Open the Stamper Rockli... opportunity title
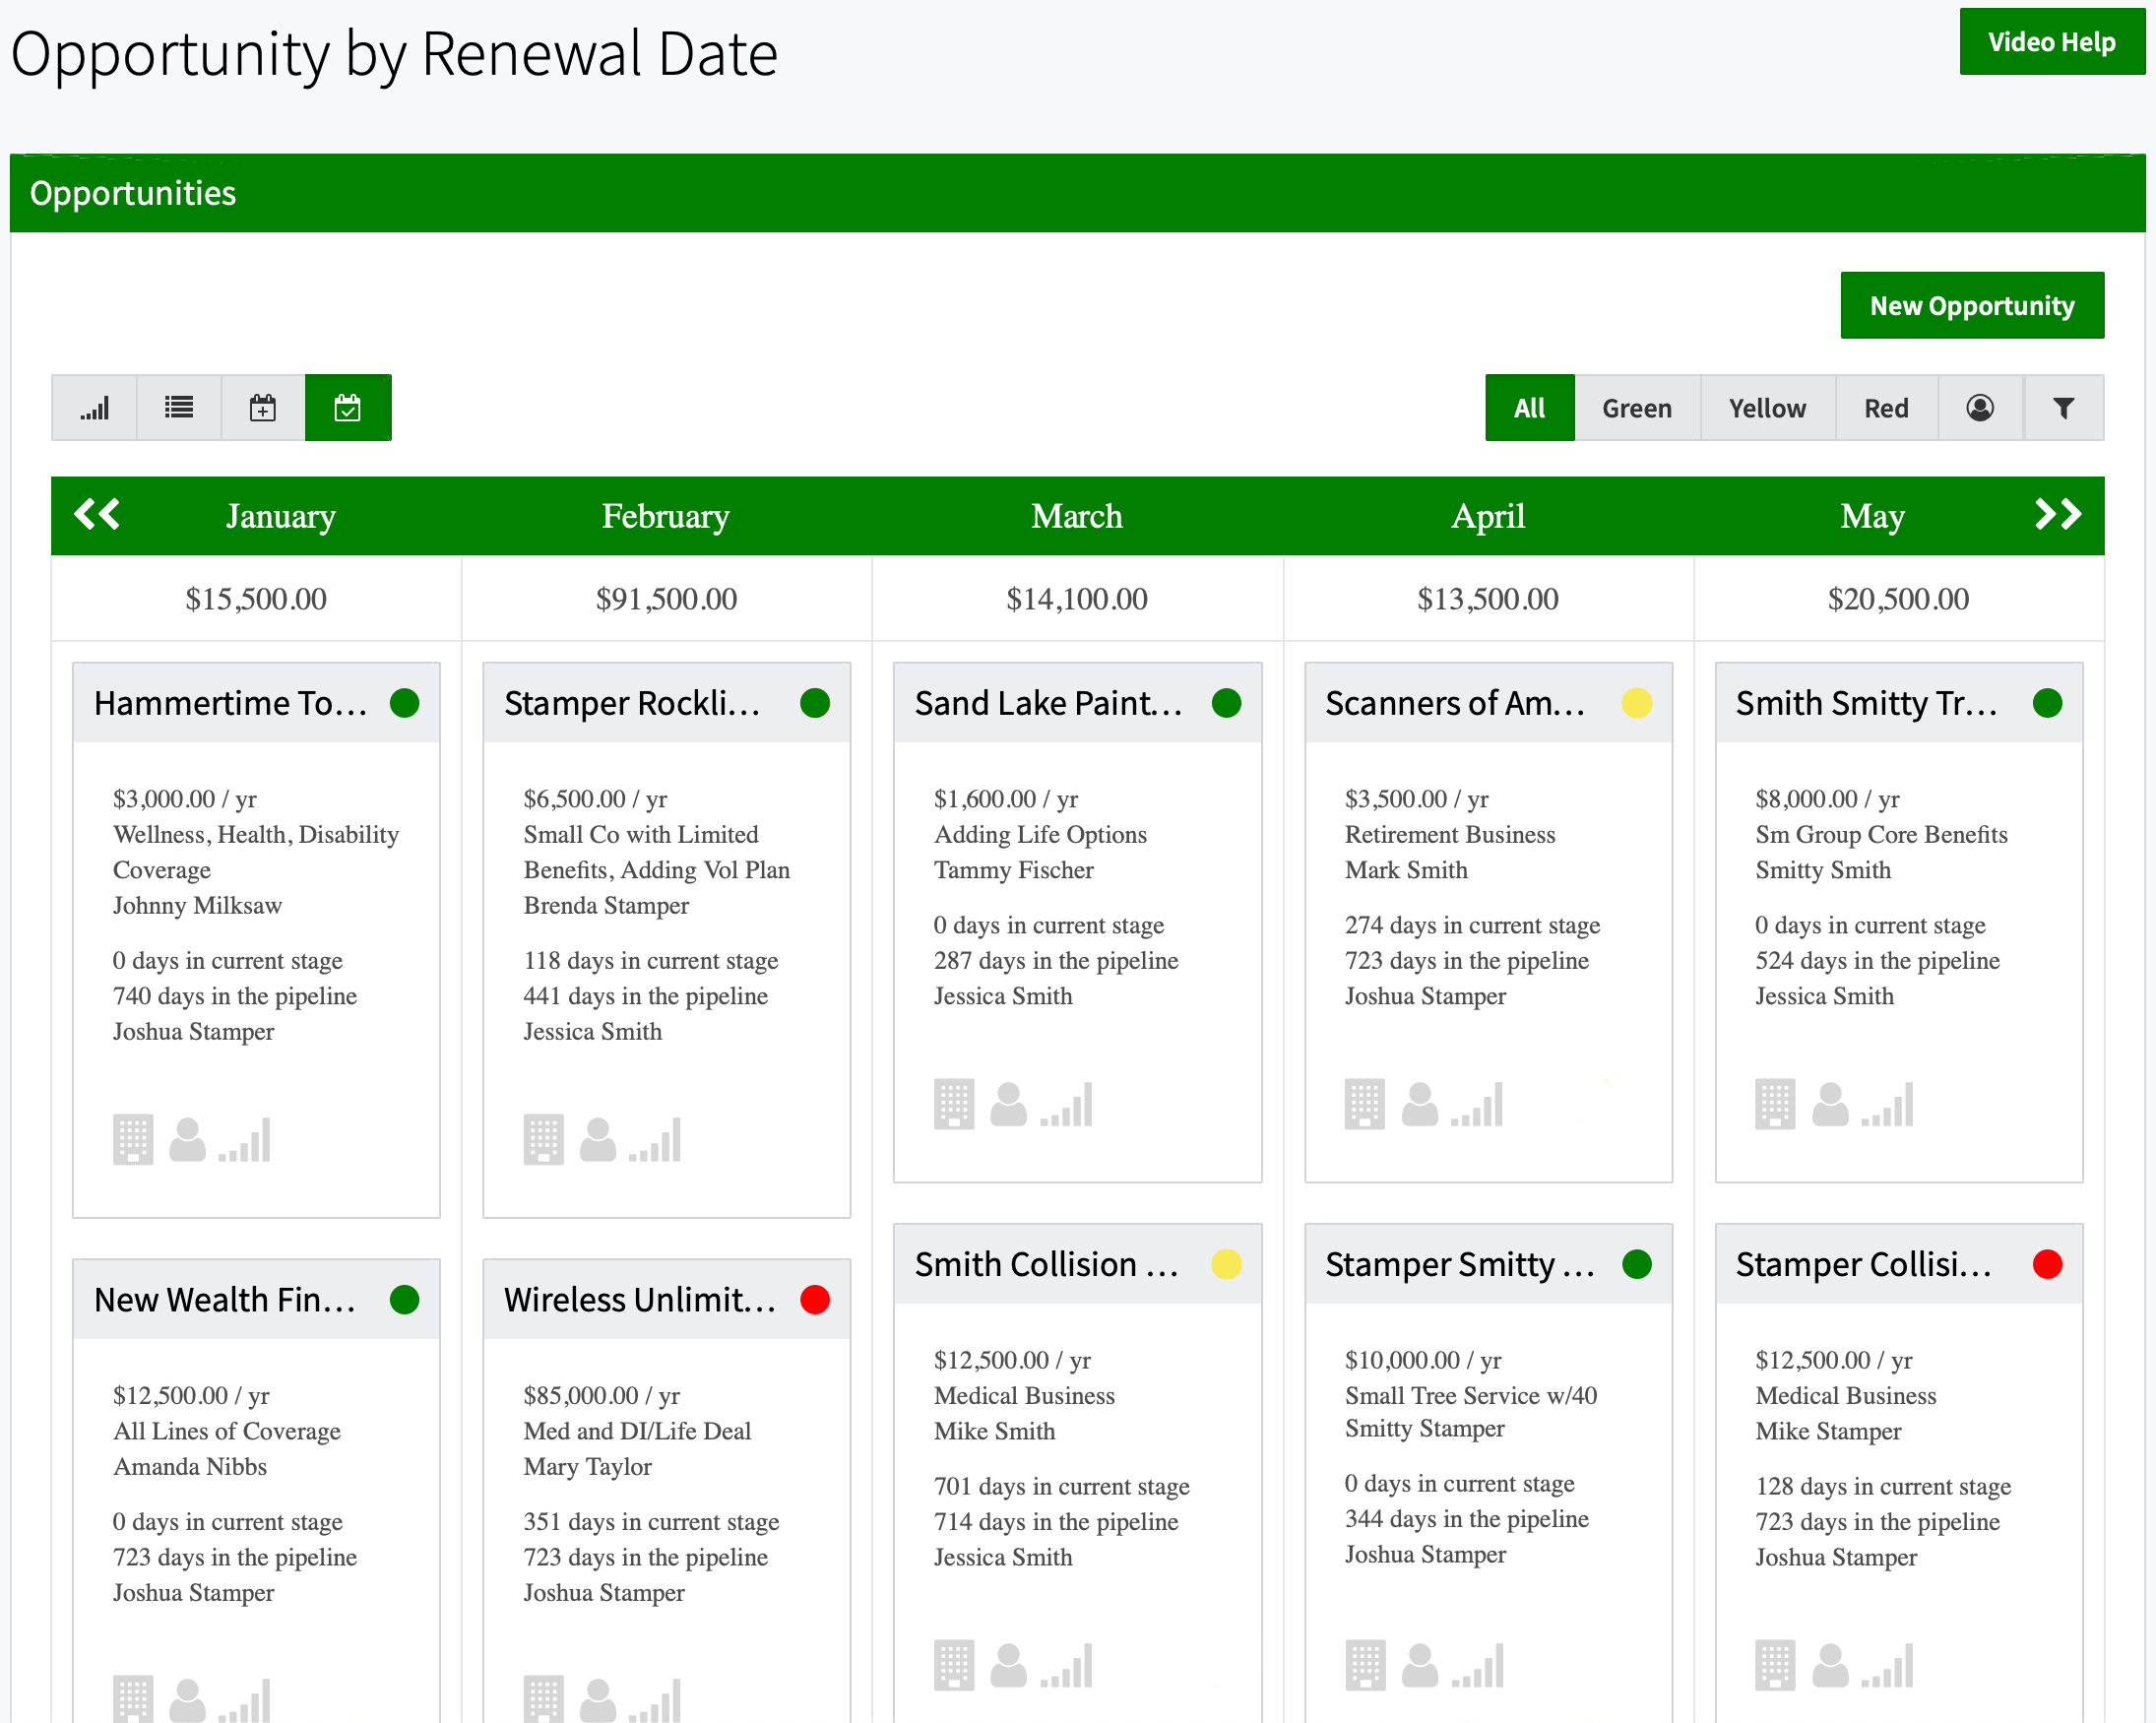2156x1723 pixels. [x=633, y=704]
